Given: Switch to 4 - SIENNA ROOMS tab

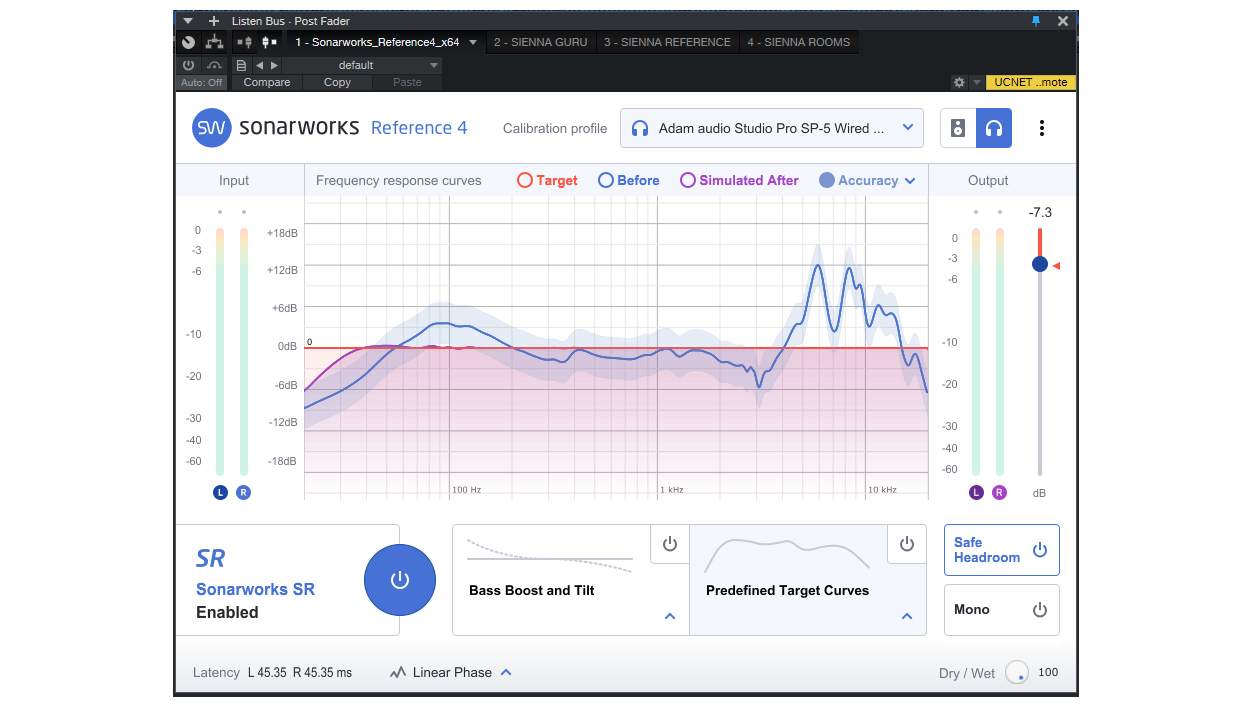Looking at the screenshot, I should pos(798,42).
